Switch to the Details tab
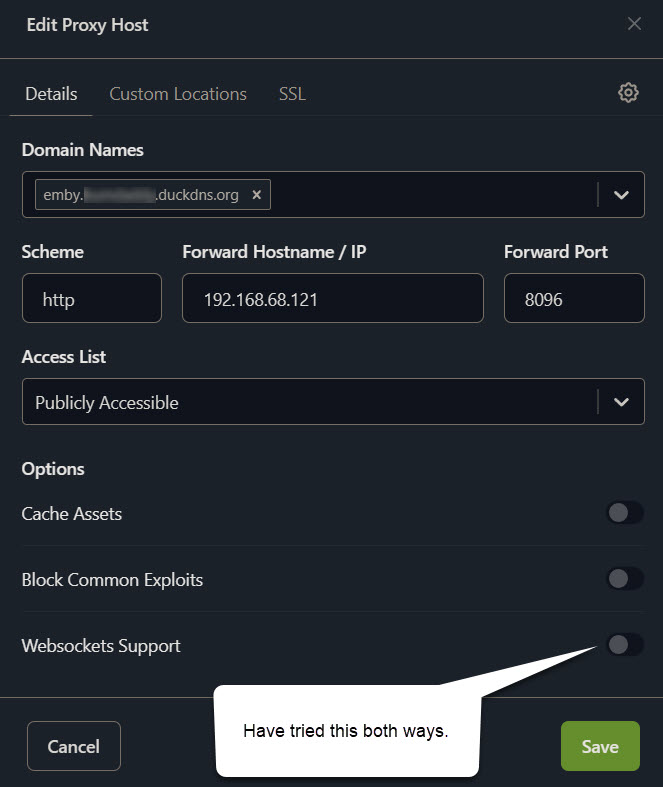Image resolution: width=663 pixels, height=787 pixels. 51,94
